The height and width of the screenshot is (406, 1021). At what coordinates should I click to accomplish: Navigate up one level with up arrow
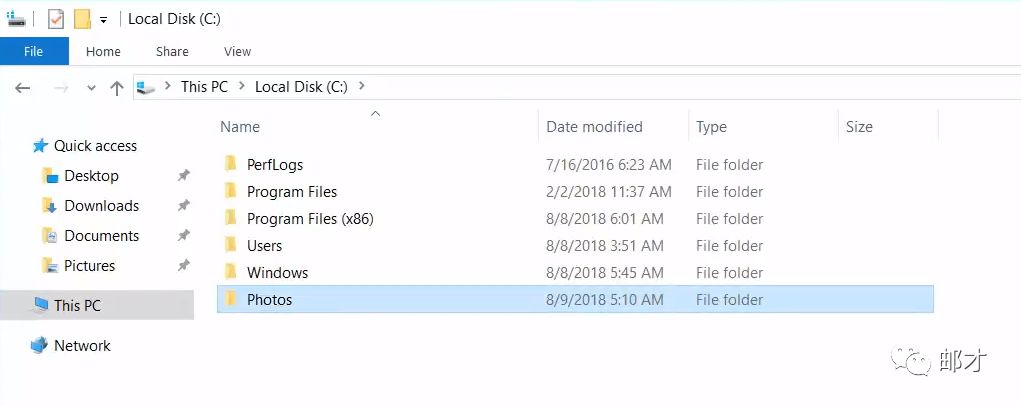[x=117, y=88]
